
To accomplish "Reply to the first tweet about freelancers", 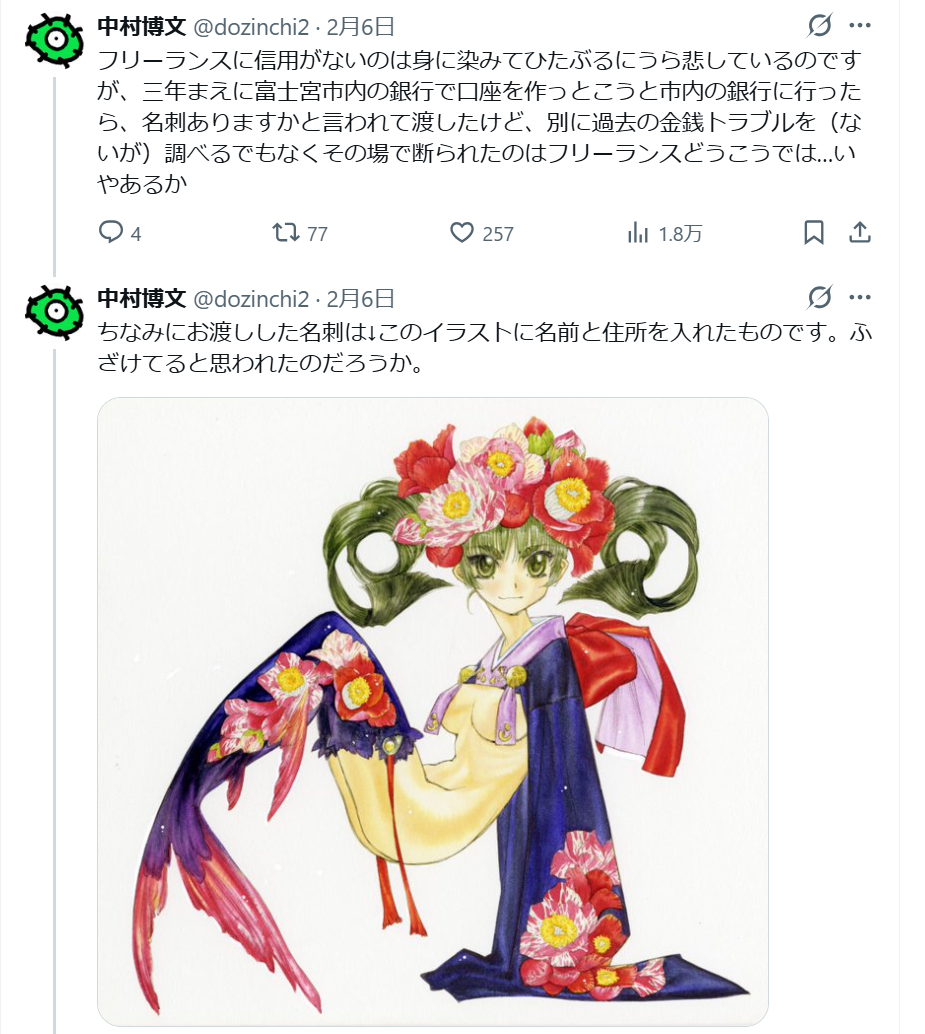I will click(x=111, y=232).
